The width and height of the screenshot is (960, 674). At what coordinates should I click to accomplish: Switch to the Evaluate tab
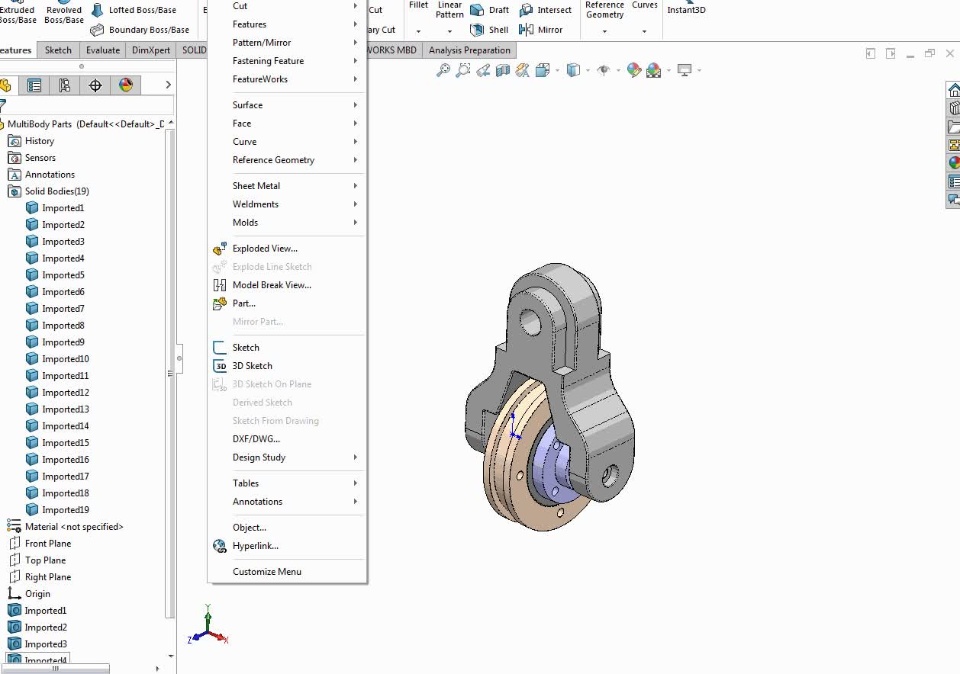point(103,50)
